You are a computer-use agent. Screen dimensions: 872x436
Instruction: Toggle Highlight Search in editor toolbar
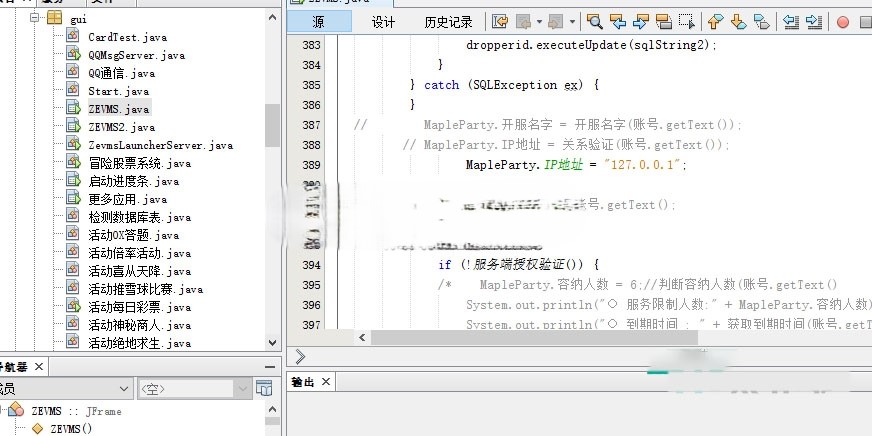tap(664, 21)
